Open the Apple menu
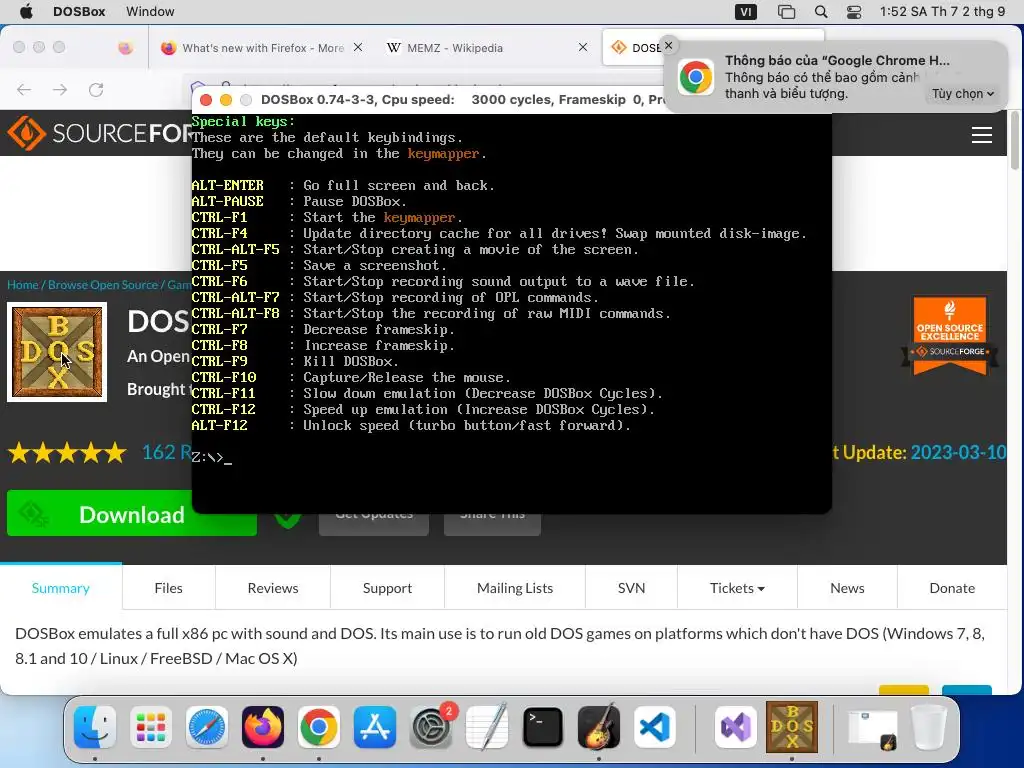The height and width of the screenshot is (768, 1024). point(26,12)
